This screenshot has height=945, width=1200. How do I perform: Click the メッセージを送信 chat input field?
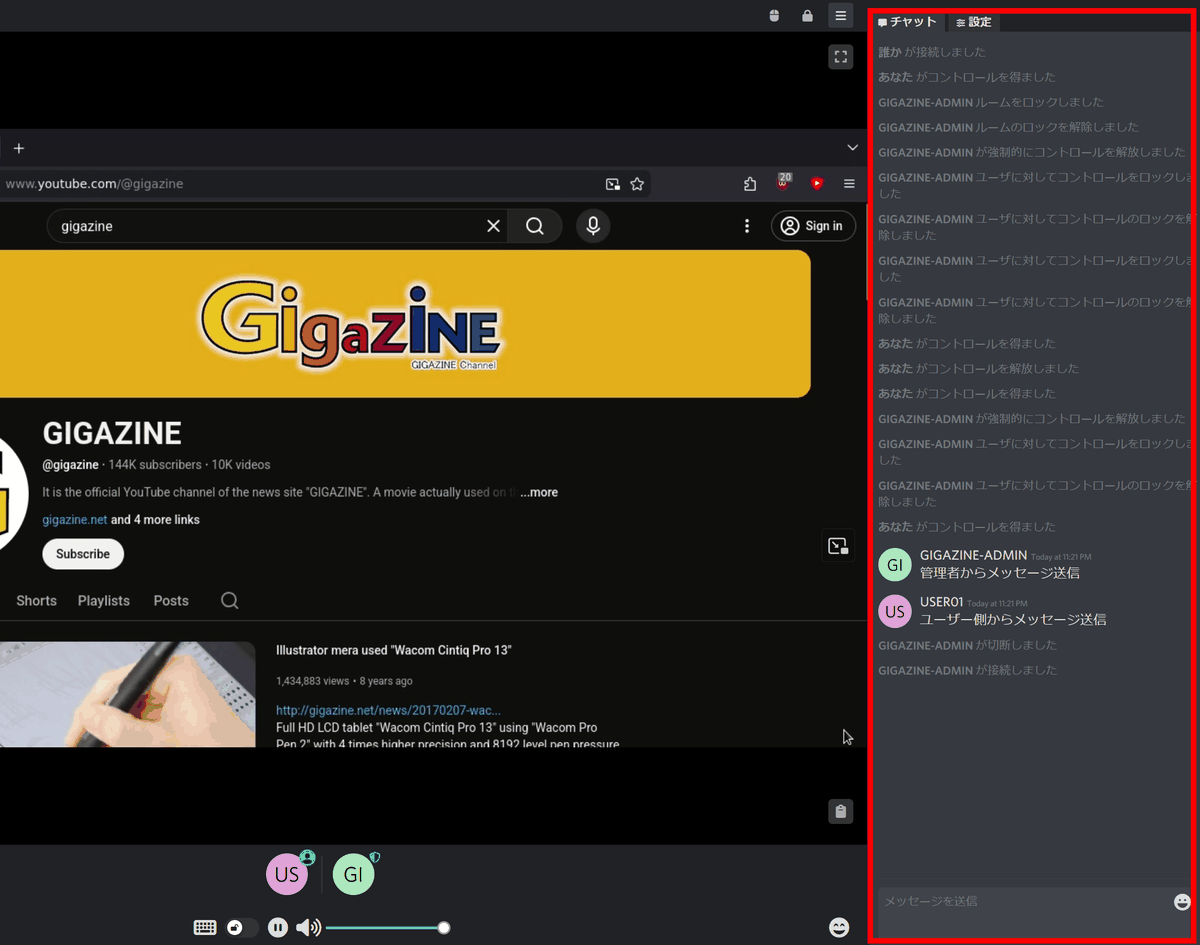(x=1022, y=901)
